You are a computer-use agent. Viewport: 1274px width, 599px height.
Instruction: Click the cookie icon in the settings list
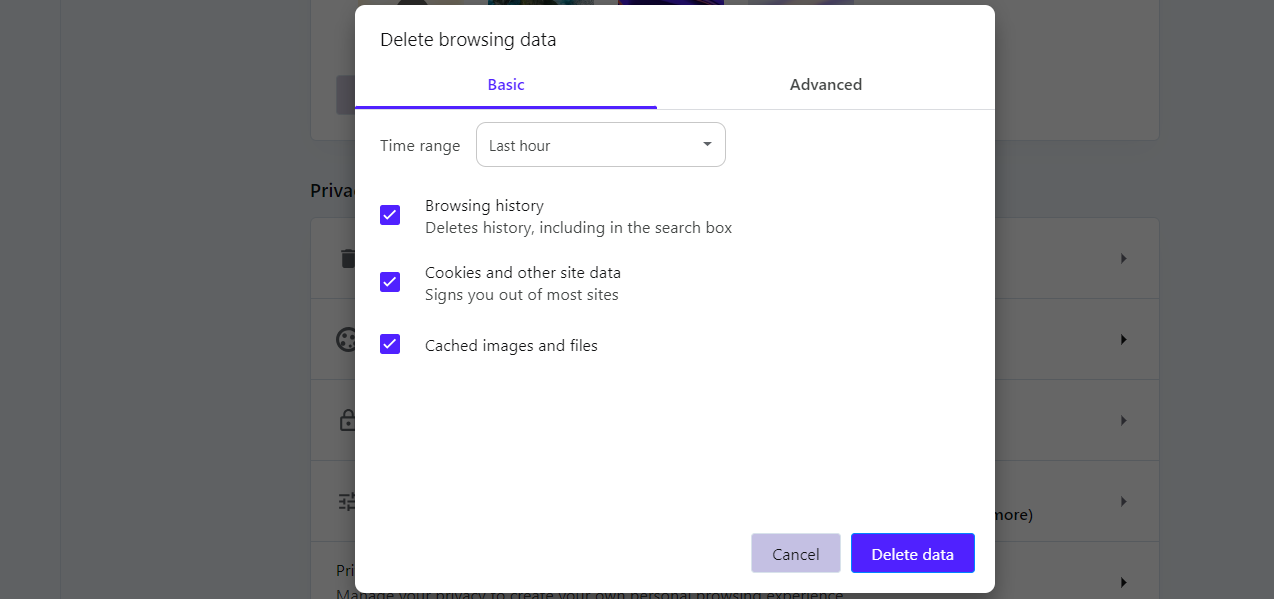(x=346, y=339)
